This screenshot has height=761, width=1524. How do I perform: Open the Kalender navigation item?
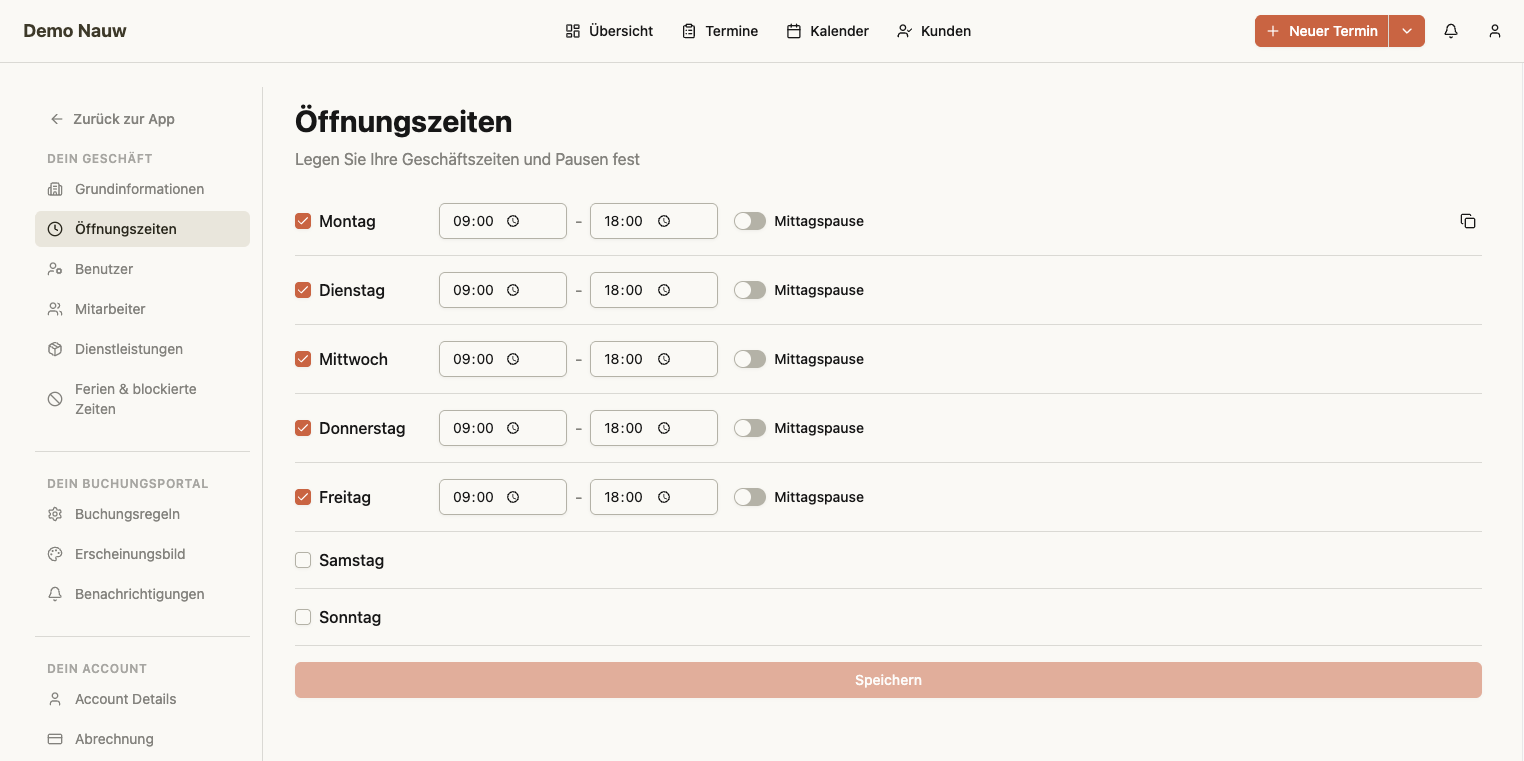coord(828,31)
